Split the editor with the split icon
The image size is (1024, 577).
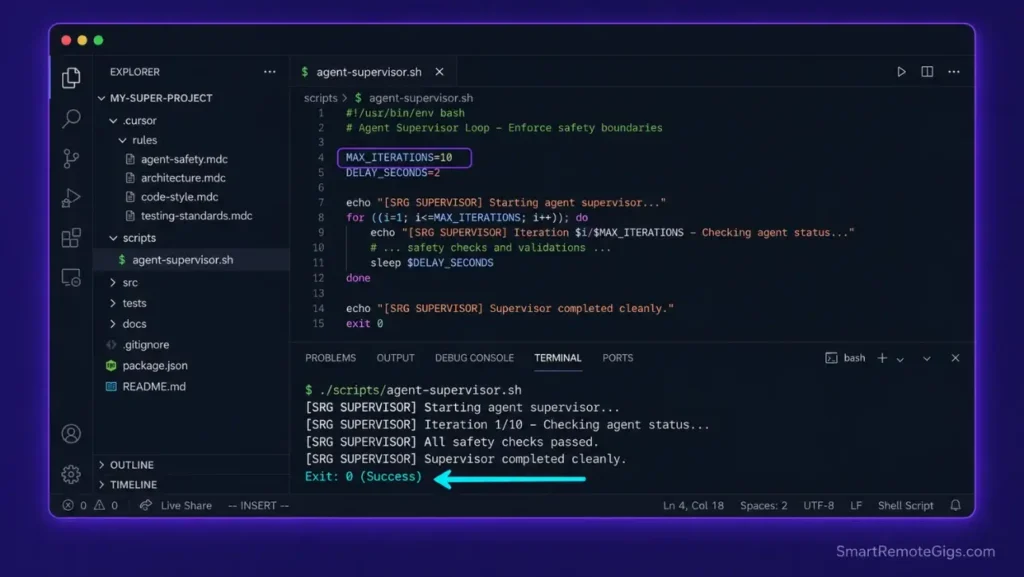click(927, 72)
